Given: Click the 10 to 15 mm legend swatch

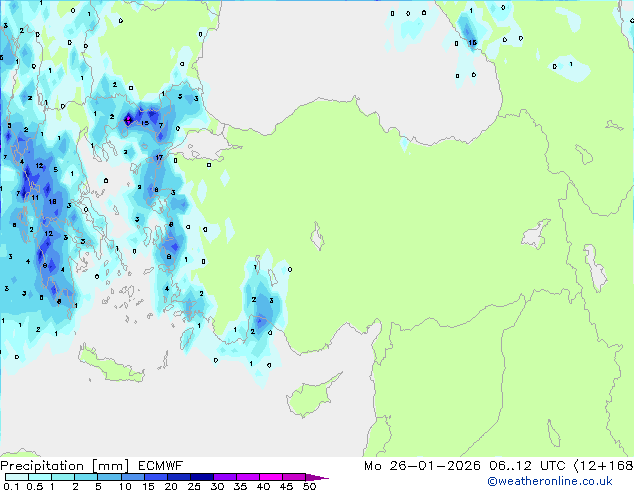Looking at the screenshot, I should 132,477.
